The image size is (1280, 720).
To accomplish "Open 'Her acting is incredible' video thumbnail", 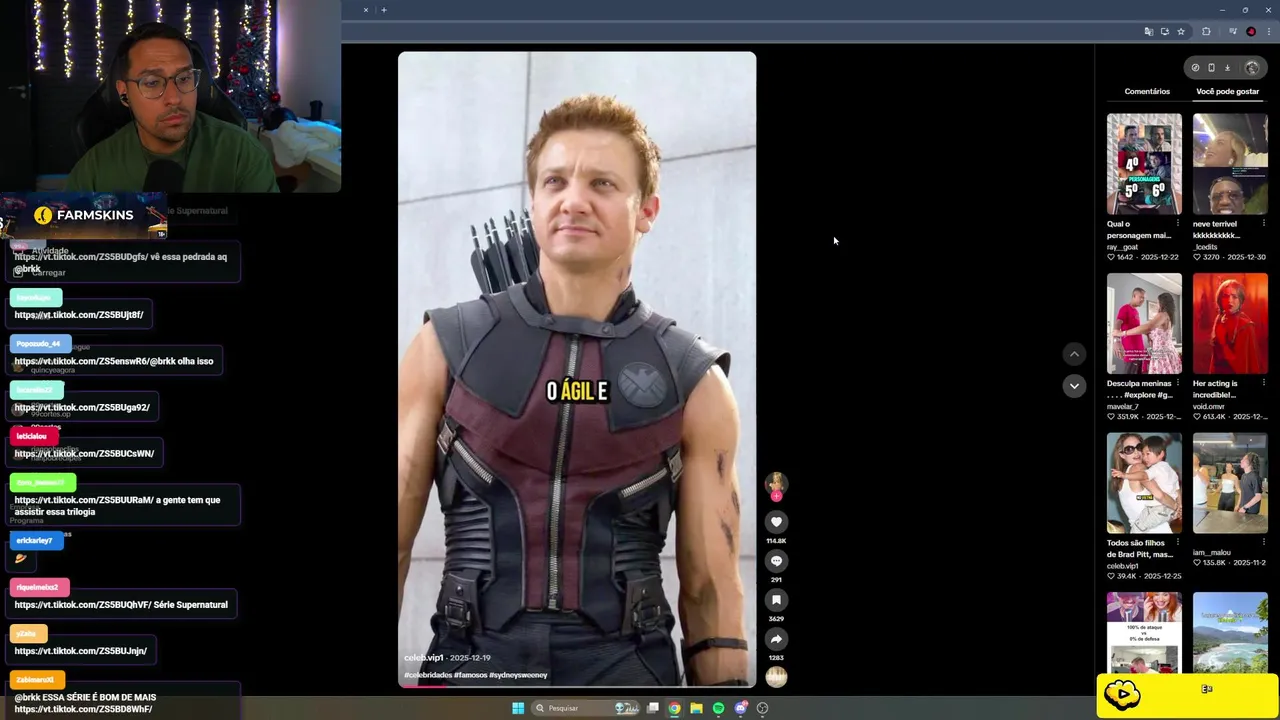I will [x=1230, y=323].
